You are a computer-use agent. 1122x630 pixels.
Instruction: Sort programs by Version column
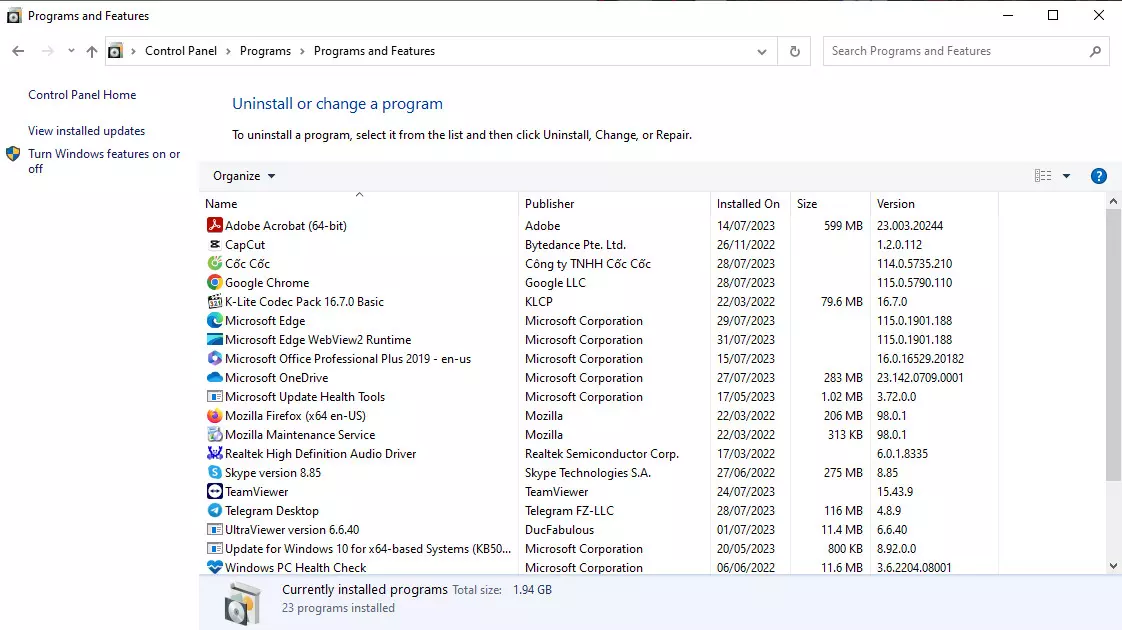(935, 203)
